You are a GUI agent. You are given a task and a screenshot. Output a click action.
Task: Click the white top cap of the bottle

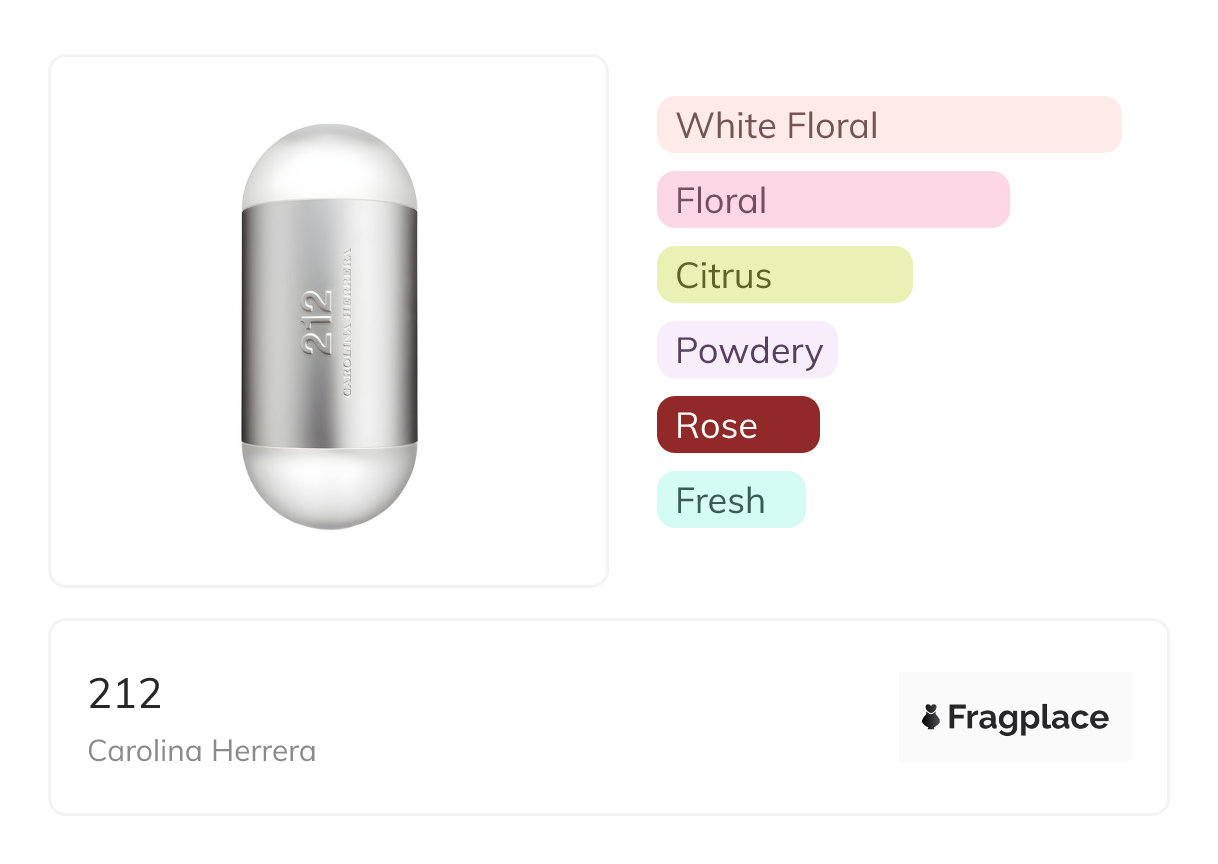tap(329, 165)
